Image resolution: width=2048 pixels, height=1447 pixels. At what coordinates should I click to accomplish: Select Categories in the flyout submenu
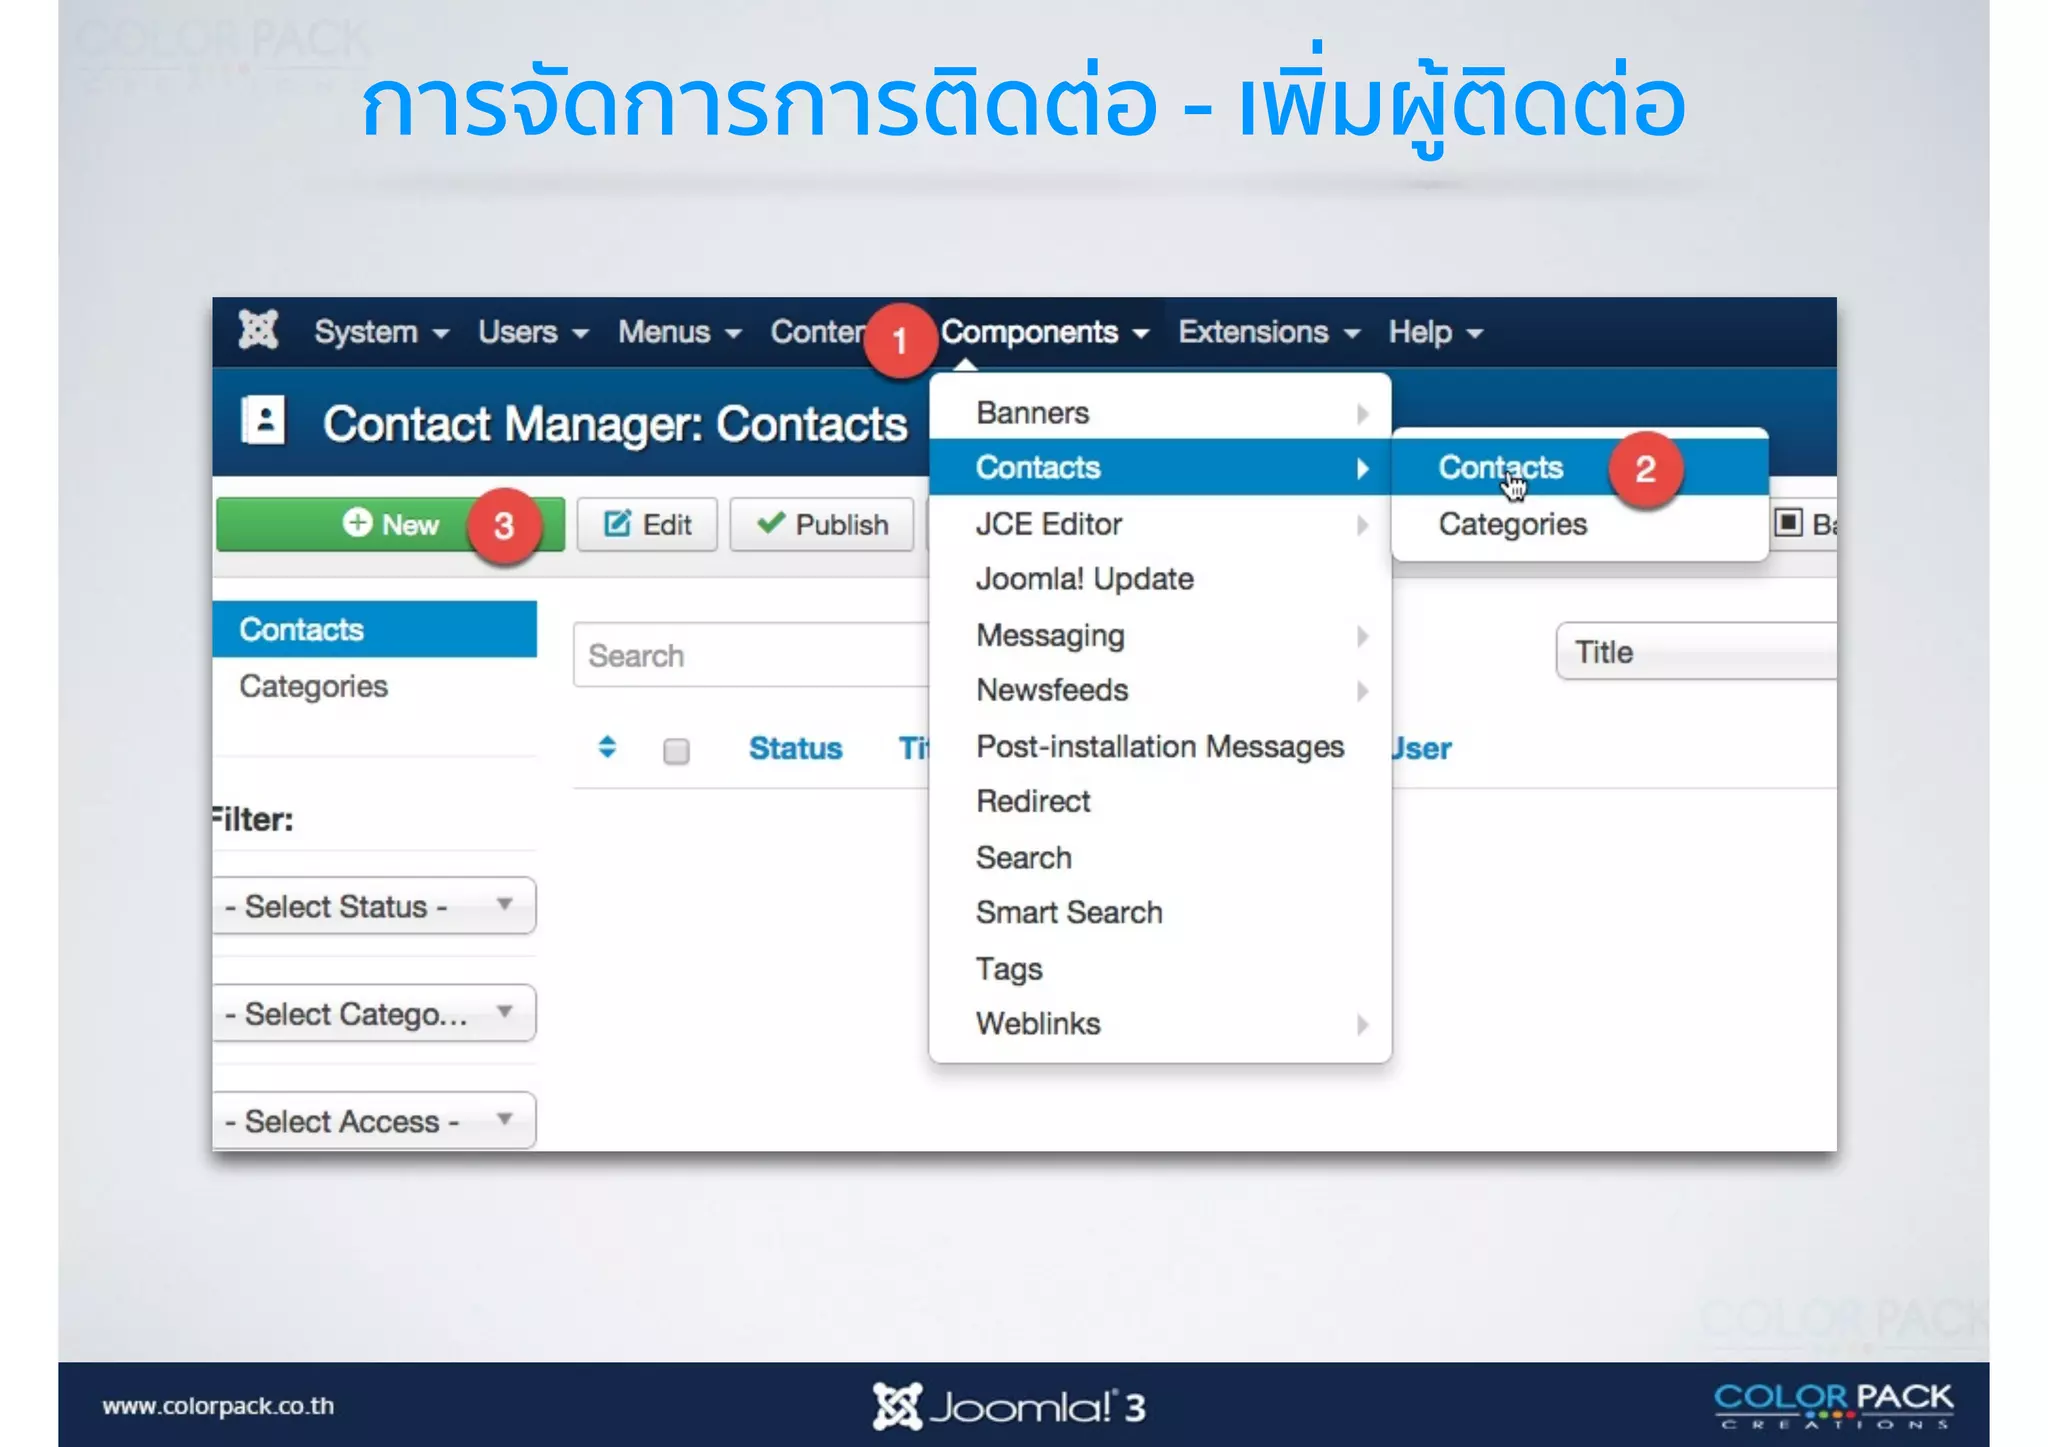1580,523
